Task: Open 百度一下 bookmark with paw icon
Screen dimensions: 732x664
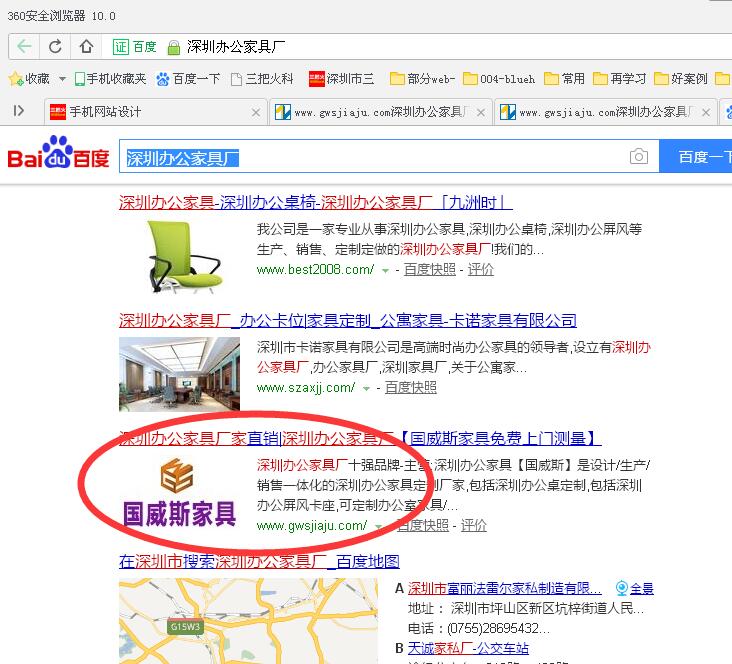Action: [x=188, y=79]
